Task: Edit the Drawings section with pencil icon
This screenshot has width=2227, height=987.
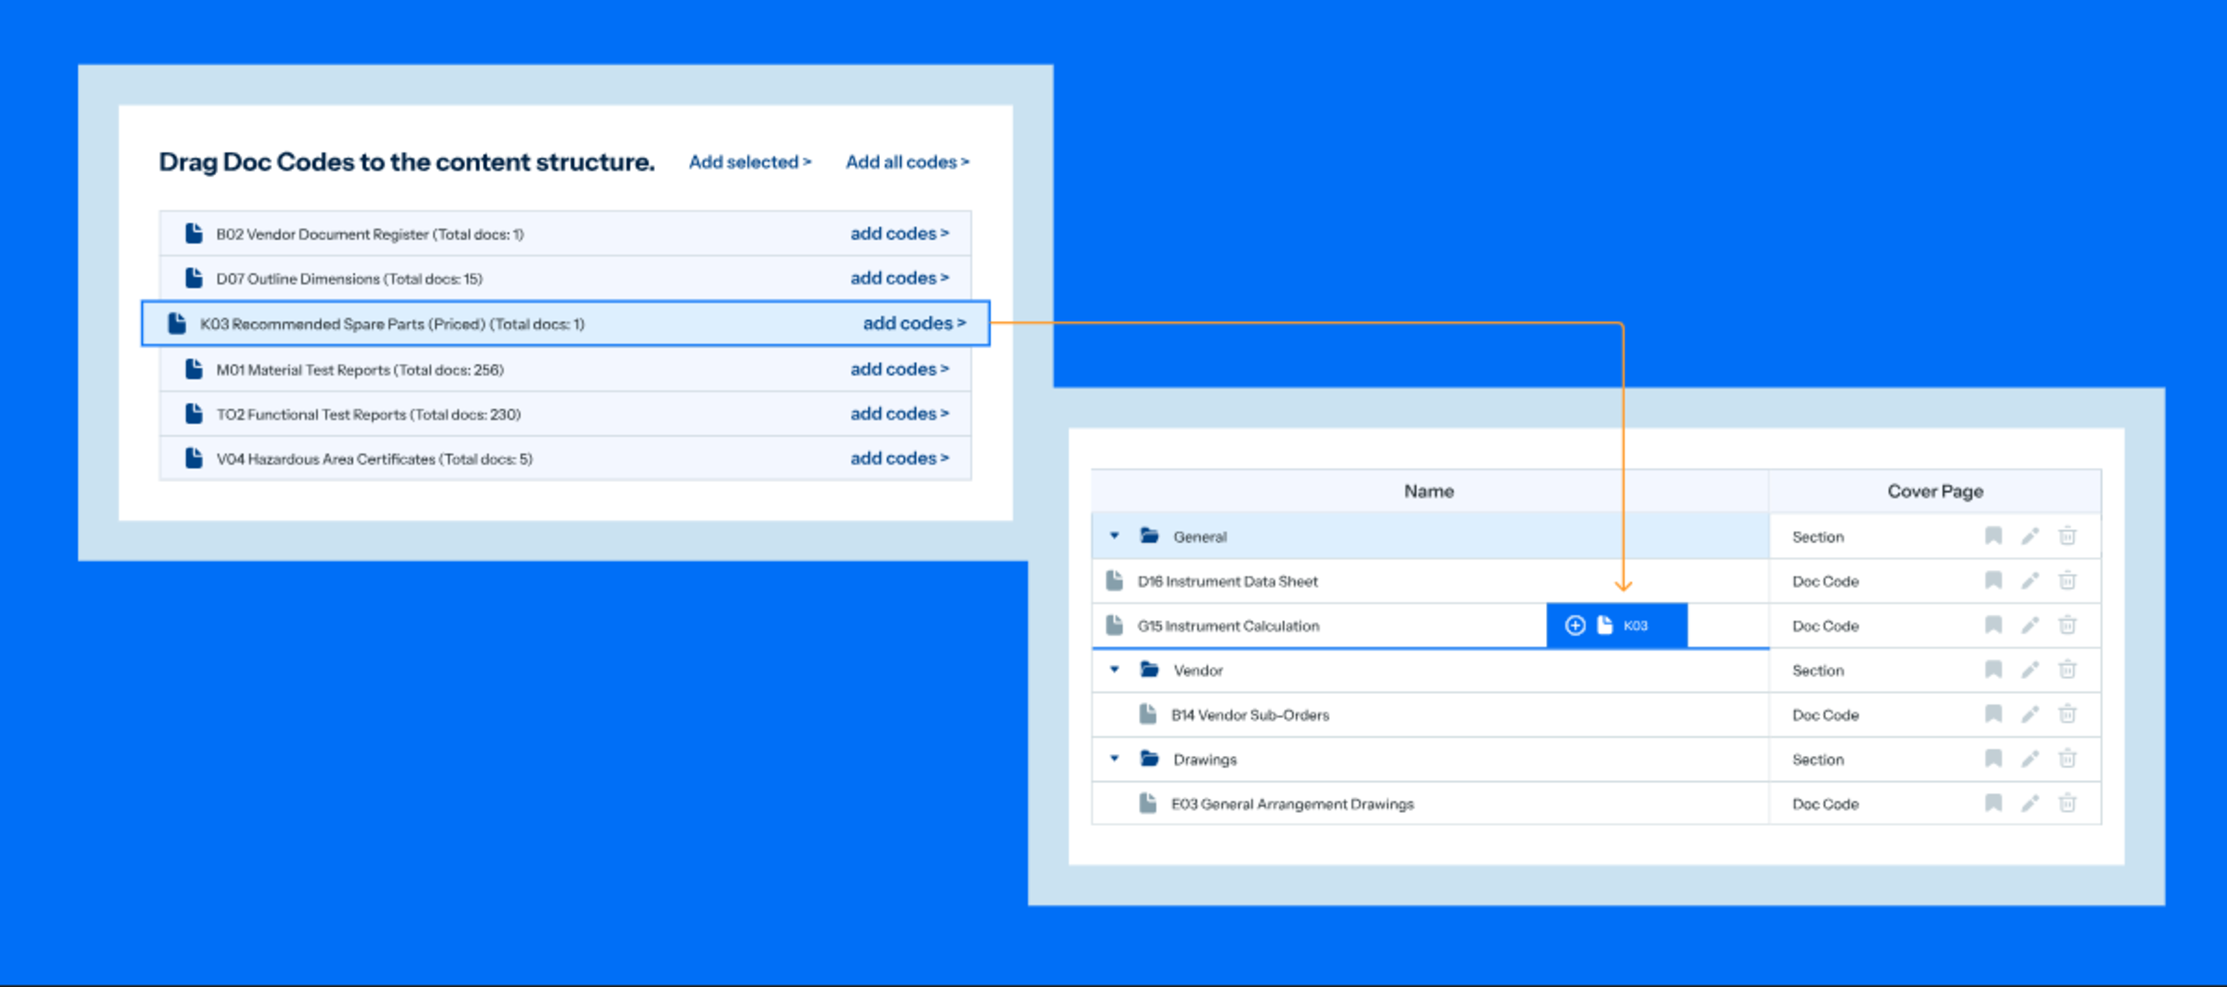Action: coord(2030,759)
